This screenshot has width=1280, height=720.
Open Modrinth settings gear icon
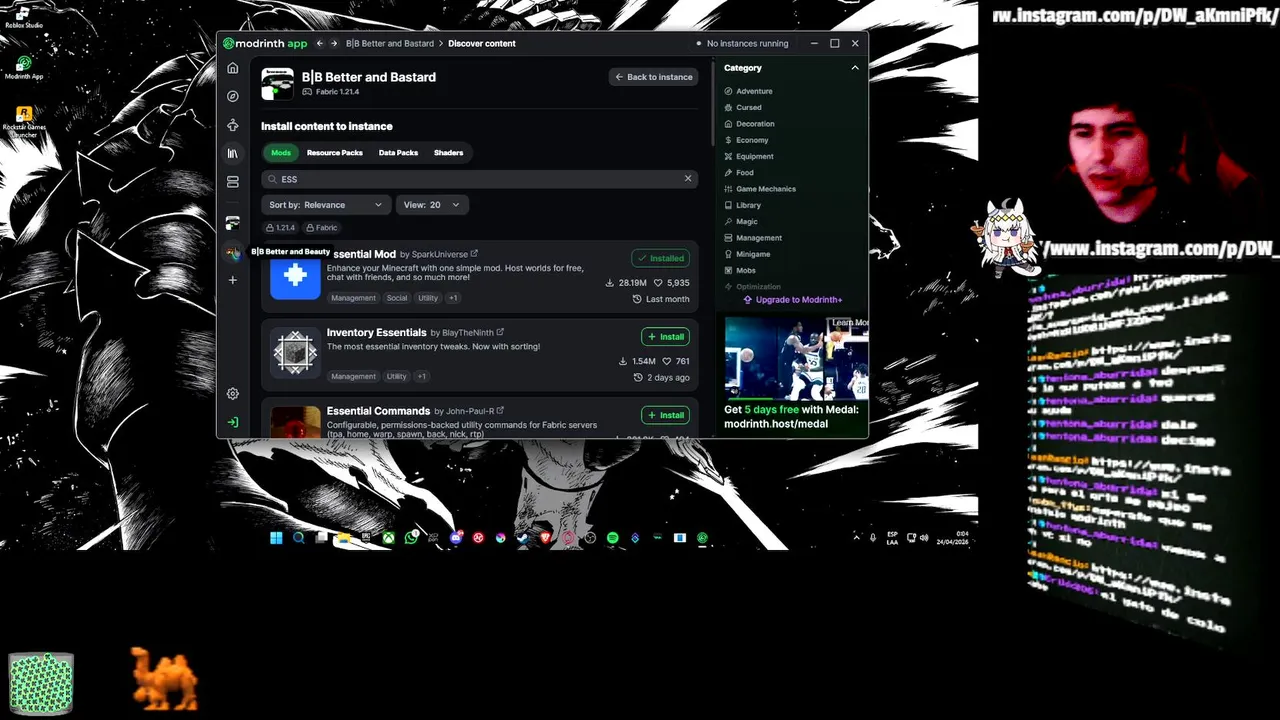pyautogui.click(x=233, y=394)
